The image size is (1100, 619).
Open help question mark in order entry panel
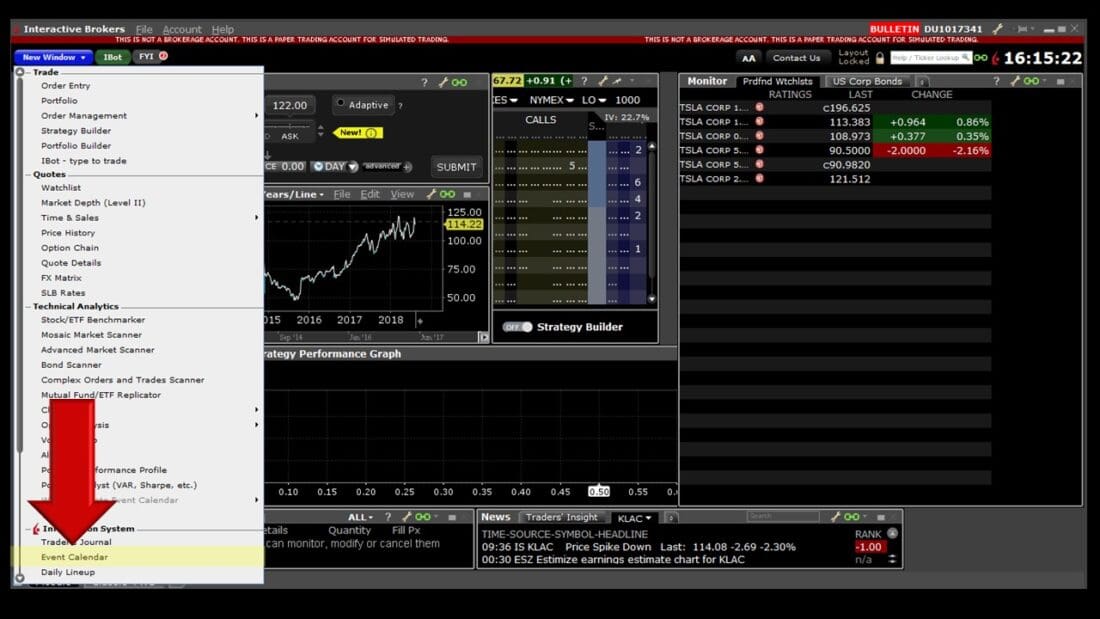click(x=424, y=82)
